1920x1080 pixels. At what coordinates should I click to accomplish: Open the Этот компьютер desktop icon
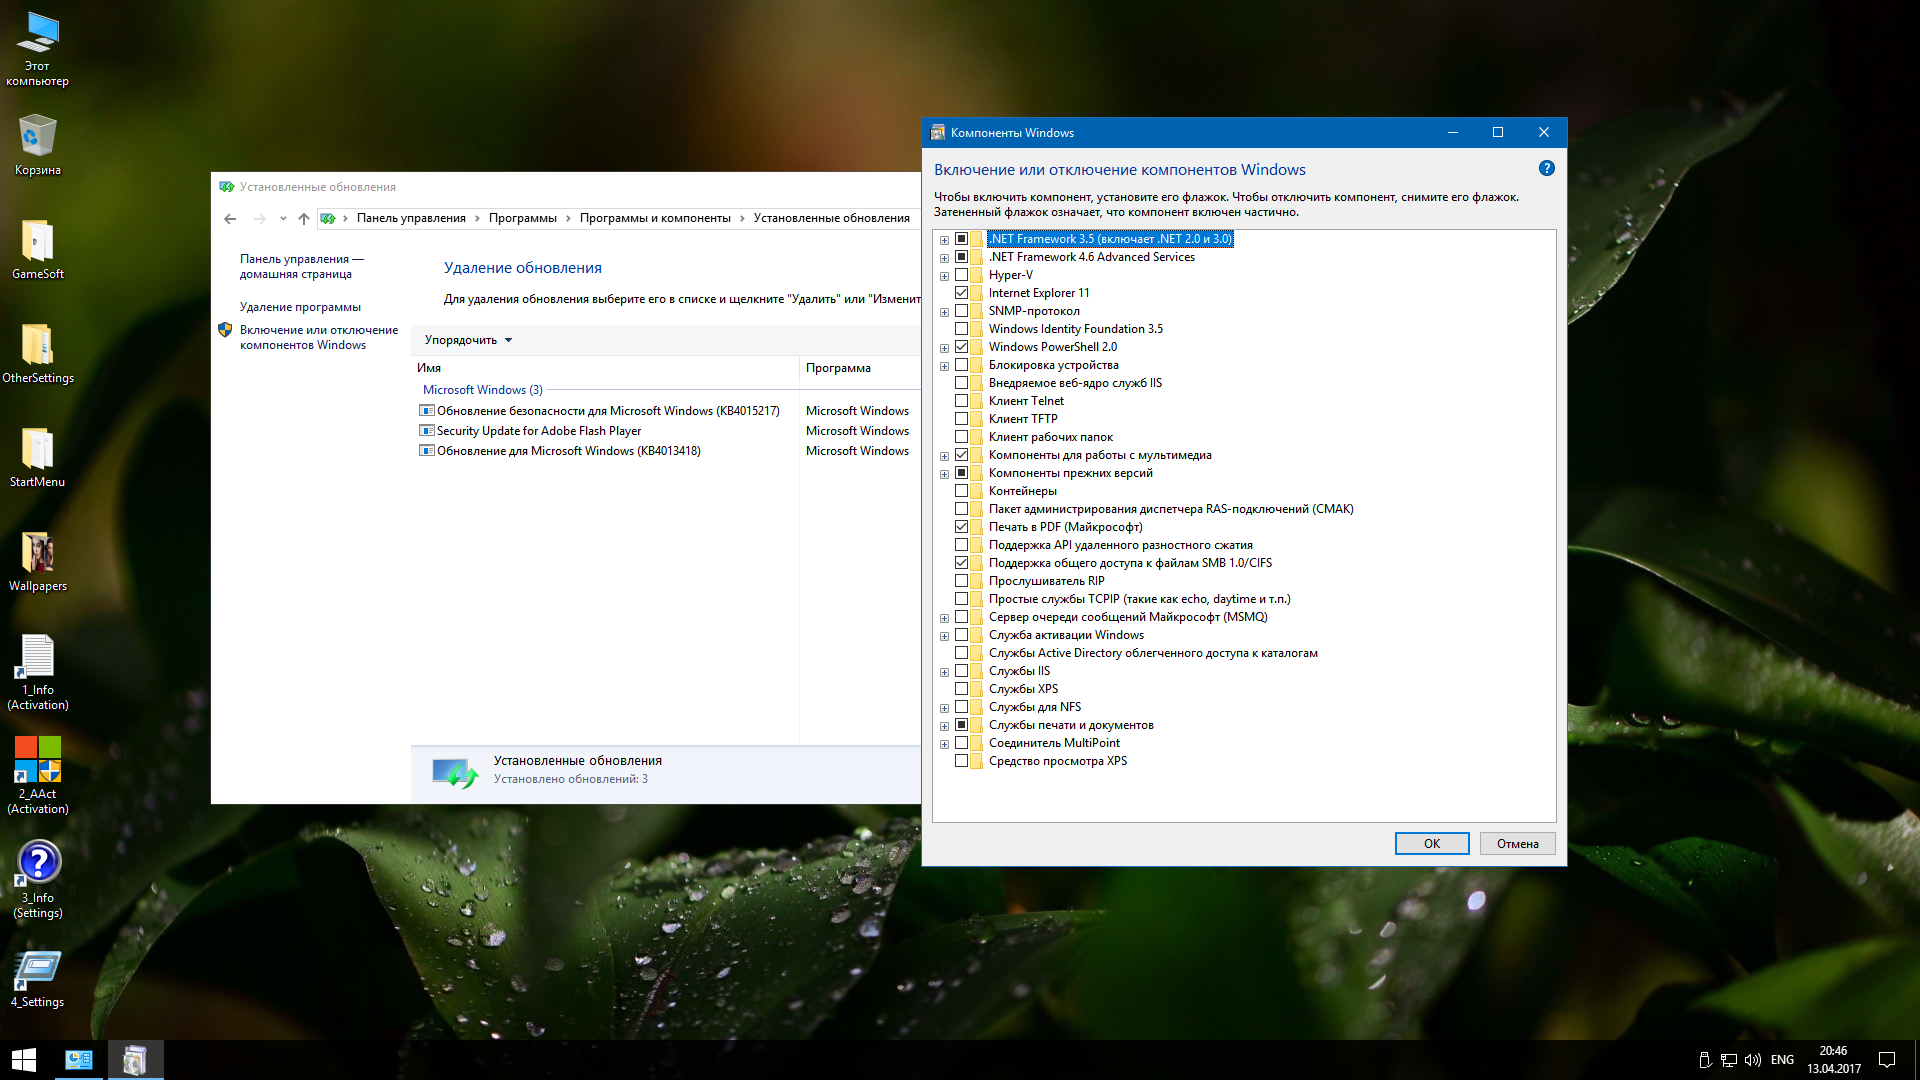[37, 49]
